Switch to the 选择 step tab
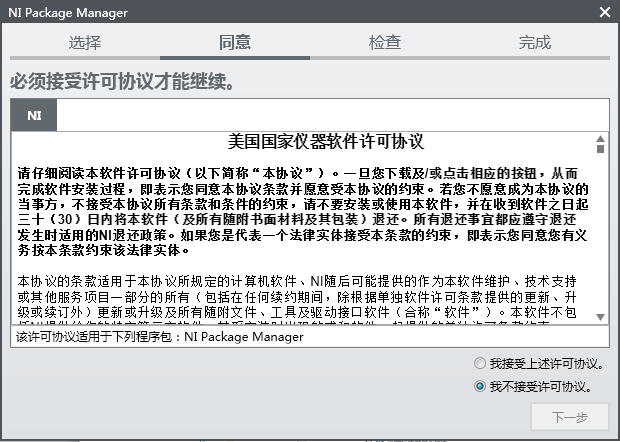This screenshot has height=442, width=620. point(85,43)
